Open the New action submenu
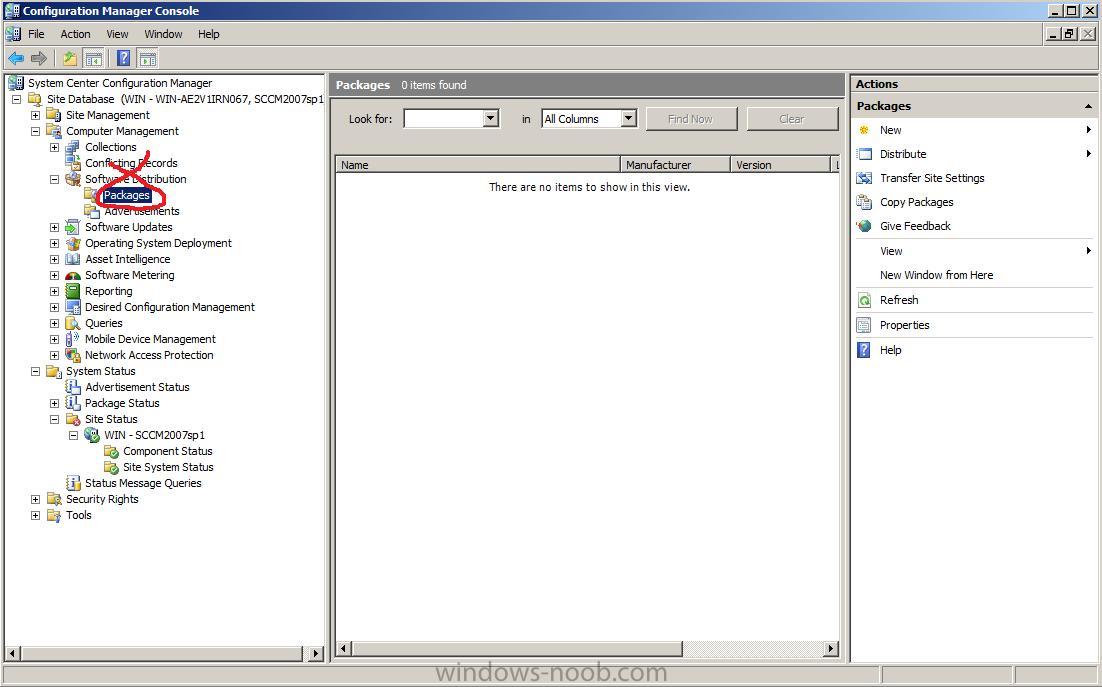Screen dimensions: 1102x687 click(1088, 130)
